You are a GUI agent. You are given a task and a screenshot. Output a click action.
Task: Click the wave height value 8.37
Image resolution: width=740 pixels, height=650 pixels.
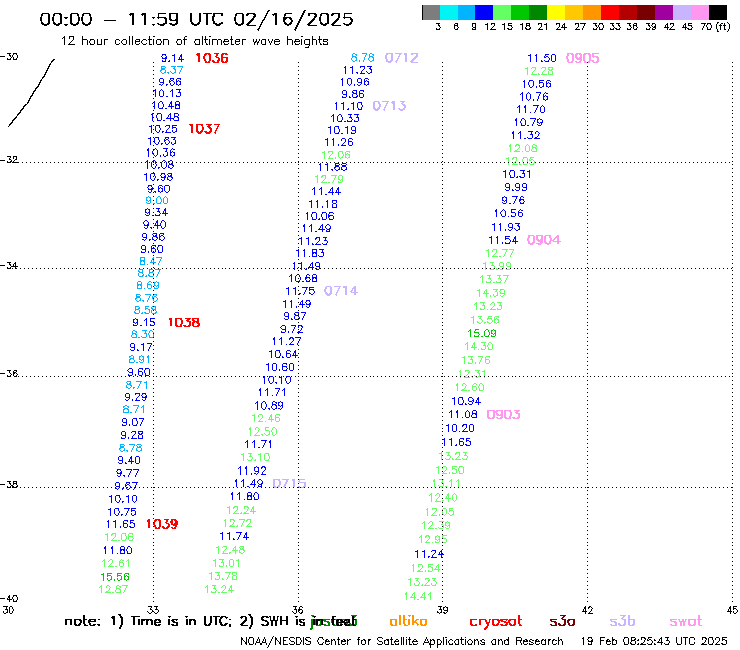pos(171,70)
